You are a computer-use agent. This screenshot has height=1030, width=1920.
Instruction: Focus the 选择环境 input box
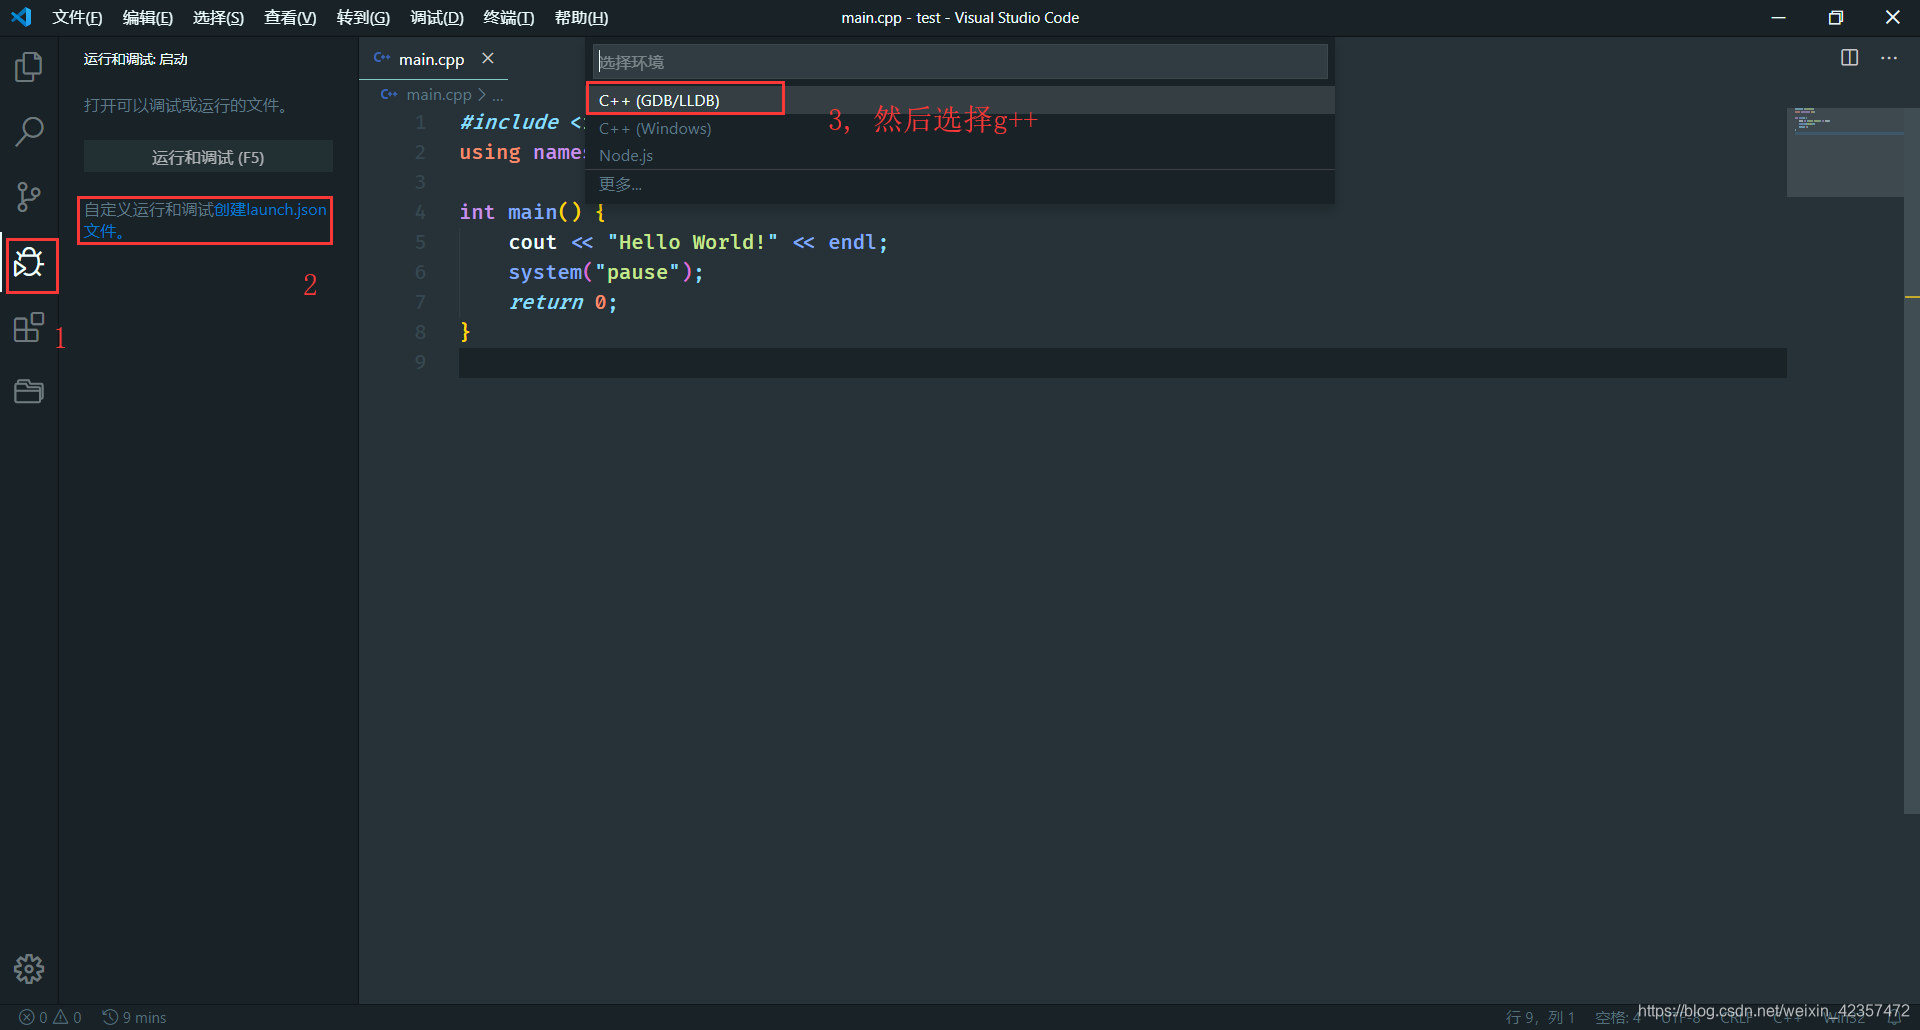tap(960, 62)
